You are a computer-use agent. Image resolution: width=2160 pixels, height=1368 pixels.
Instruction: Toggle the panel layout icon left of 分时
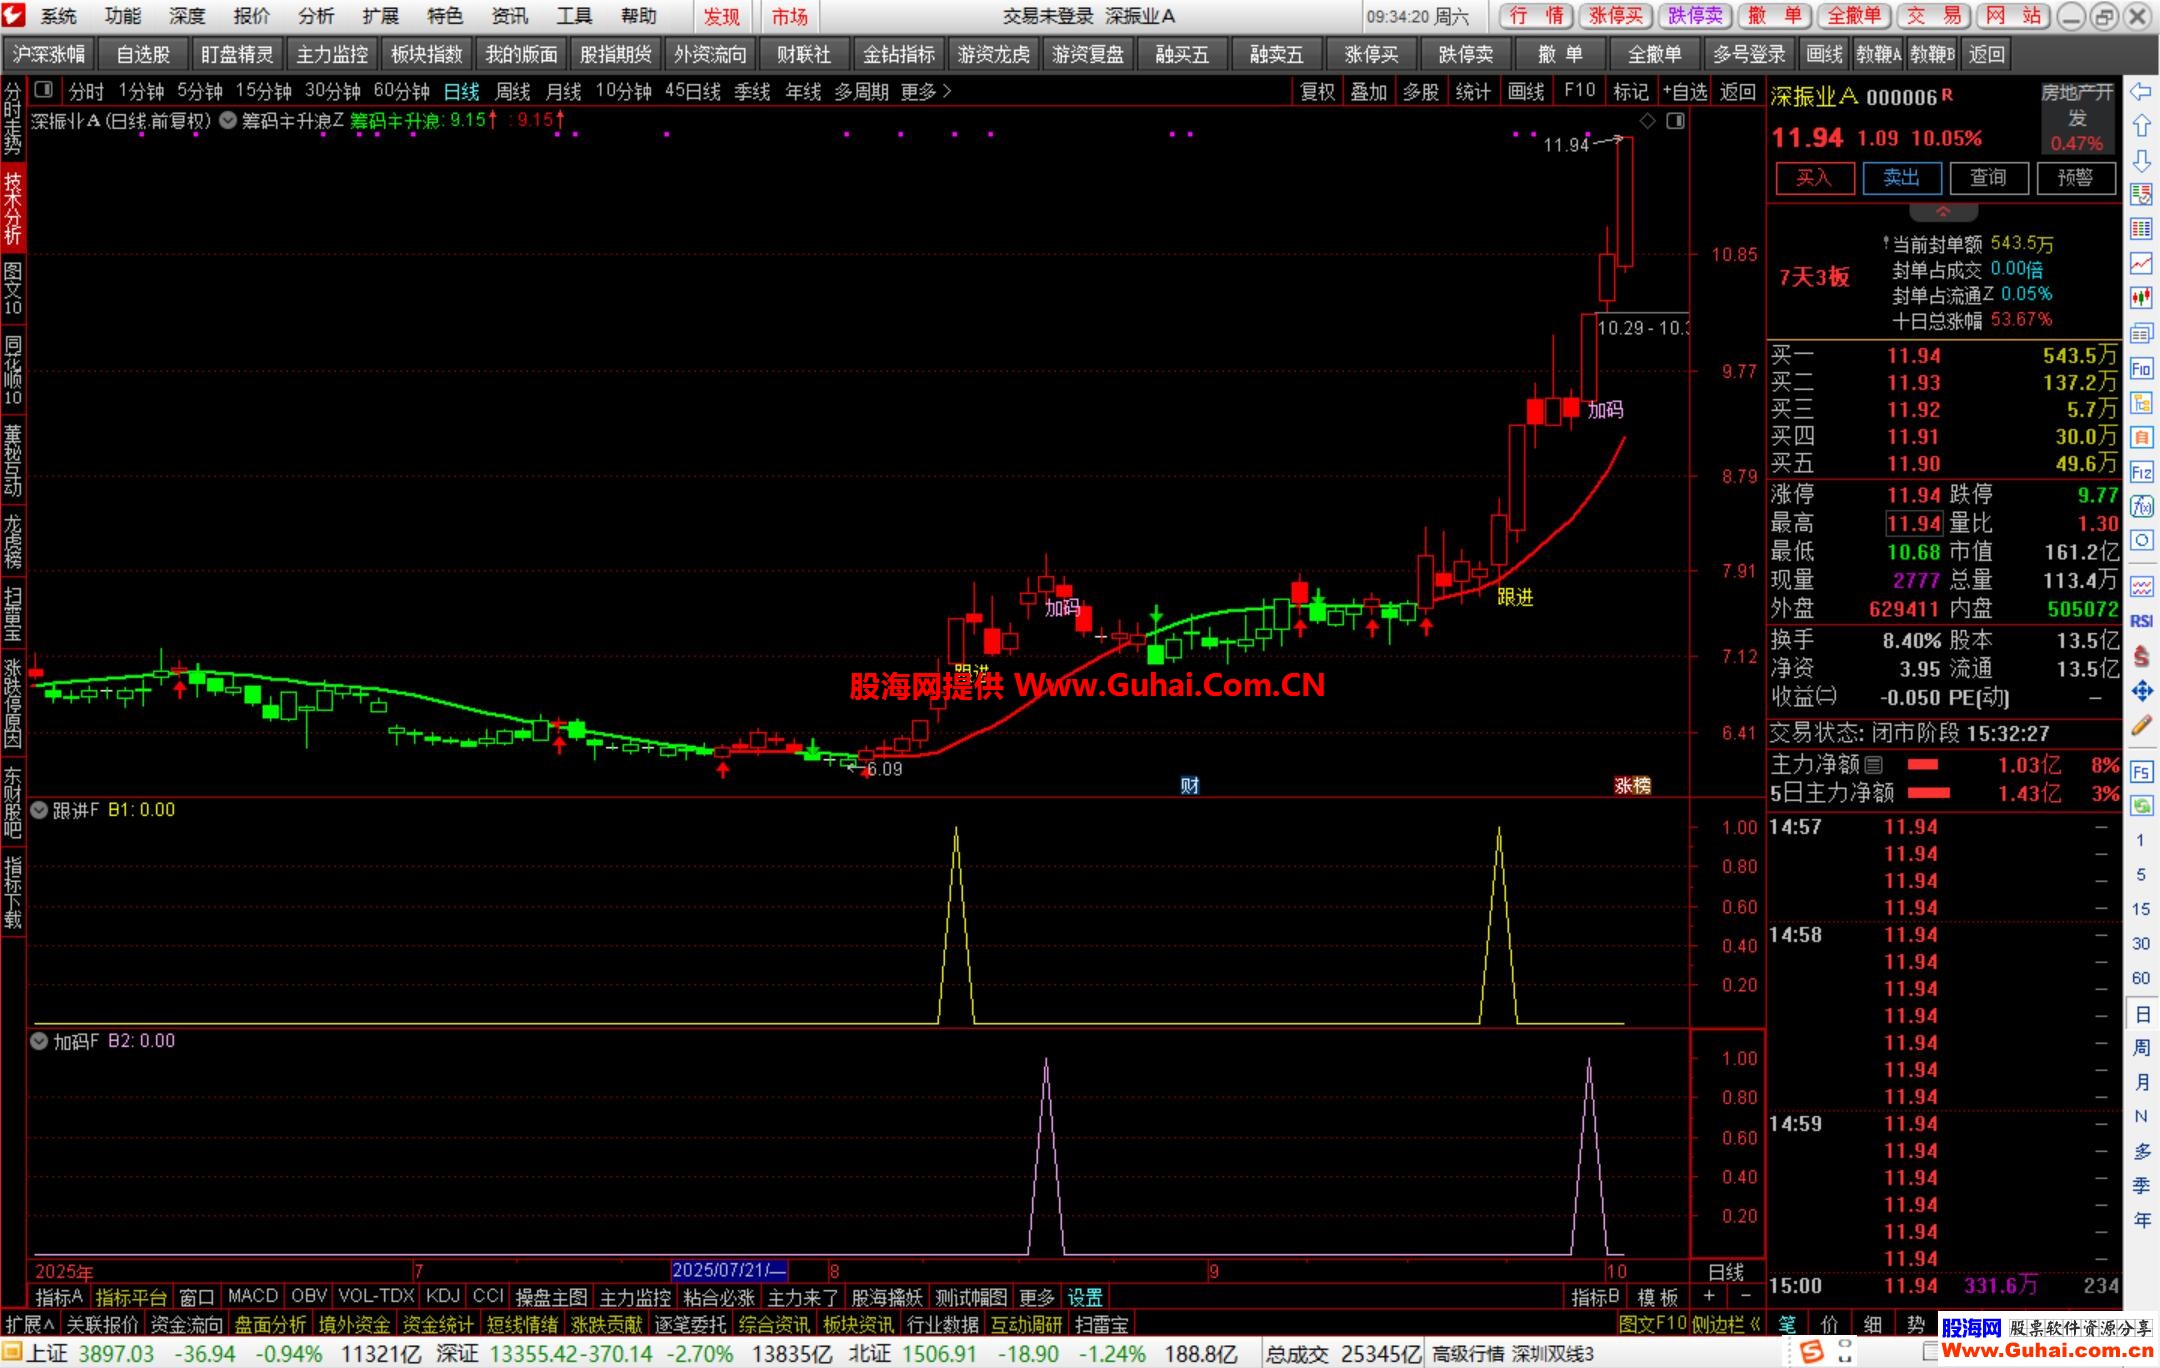click(x=44, y=91)
